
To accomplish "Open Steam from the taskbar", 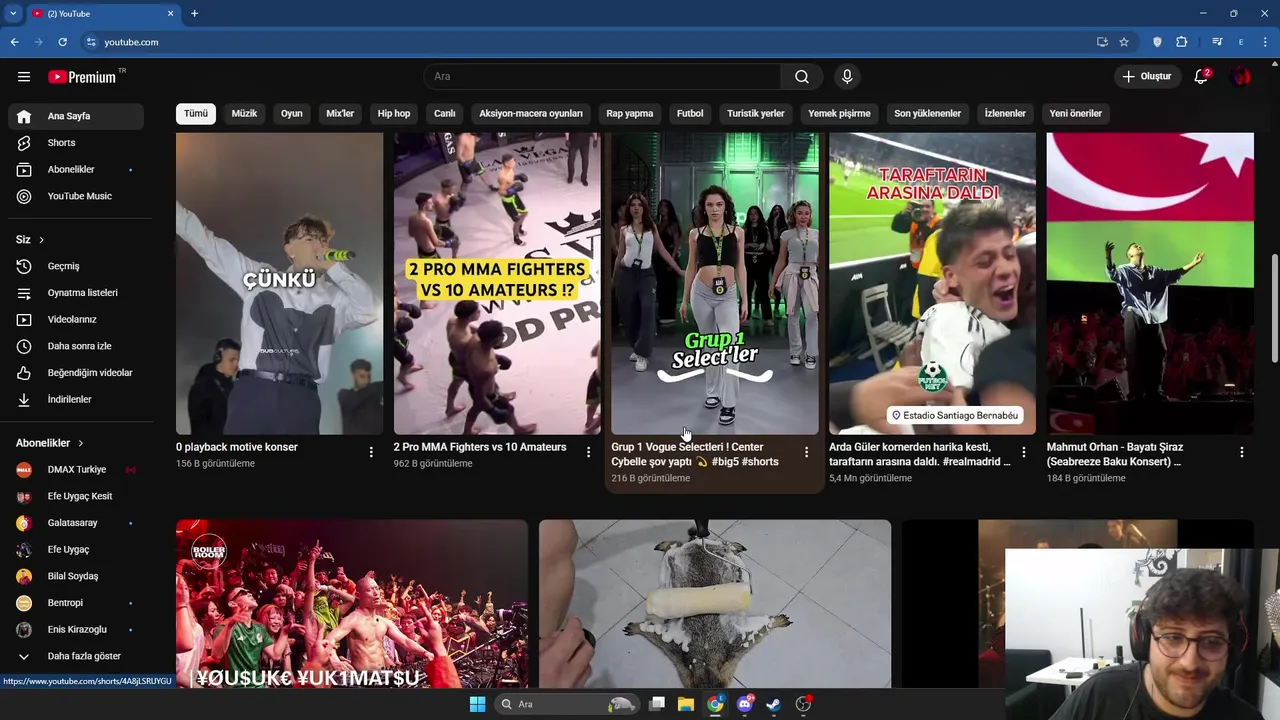I will [774, 704].
